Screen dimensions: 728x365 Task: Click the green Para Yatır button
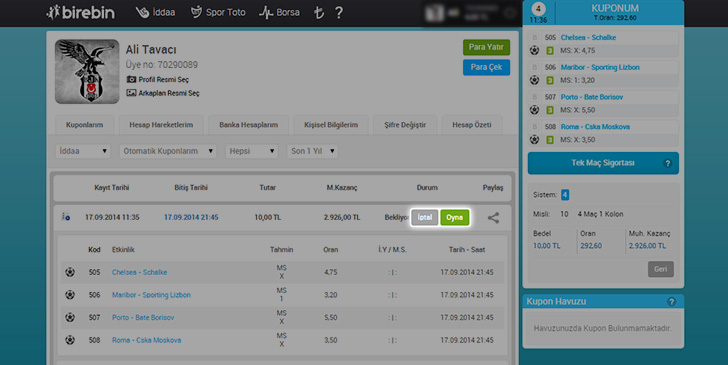click(x=486, y=47)
